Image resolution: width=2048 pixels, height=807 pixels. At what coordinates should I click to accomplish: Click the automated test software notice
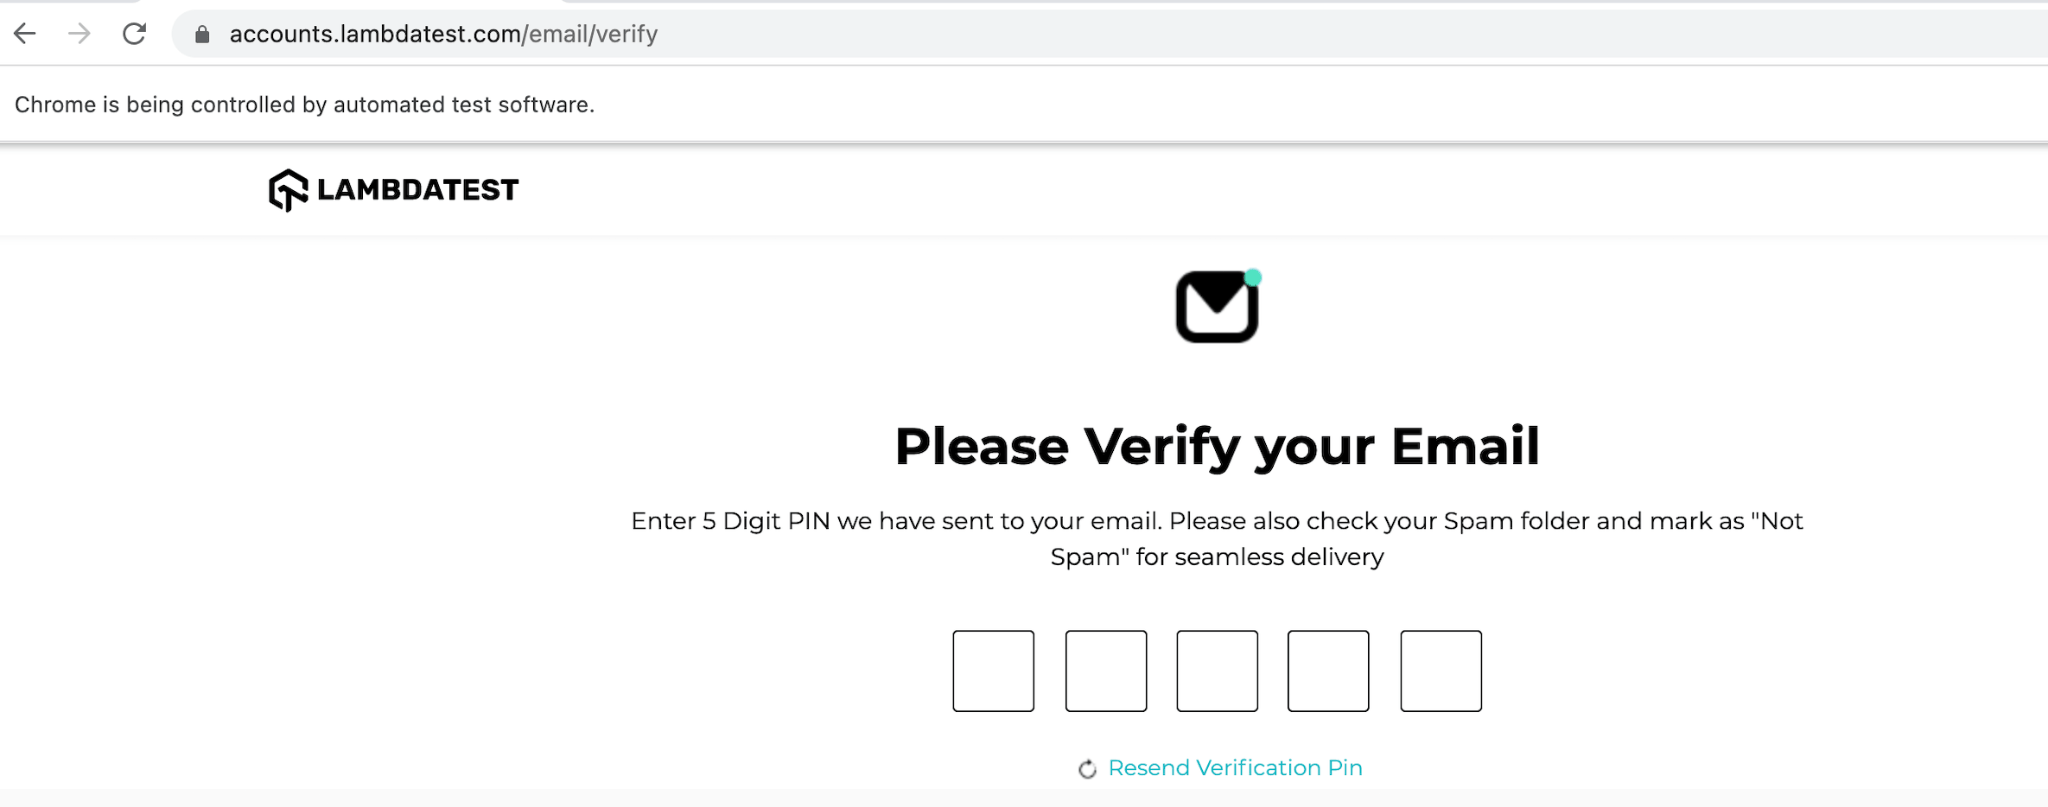point(304,105)
